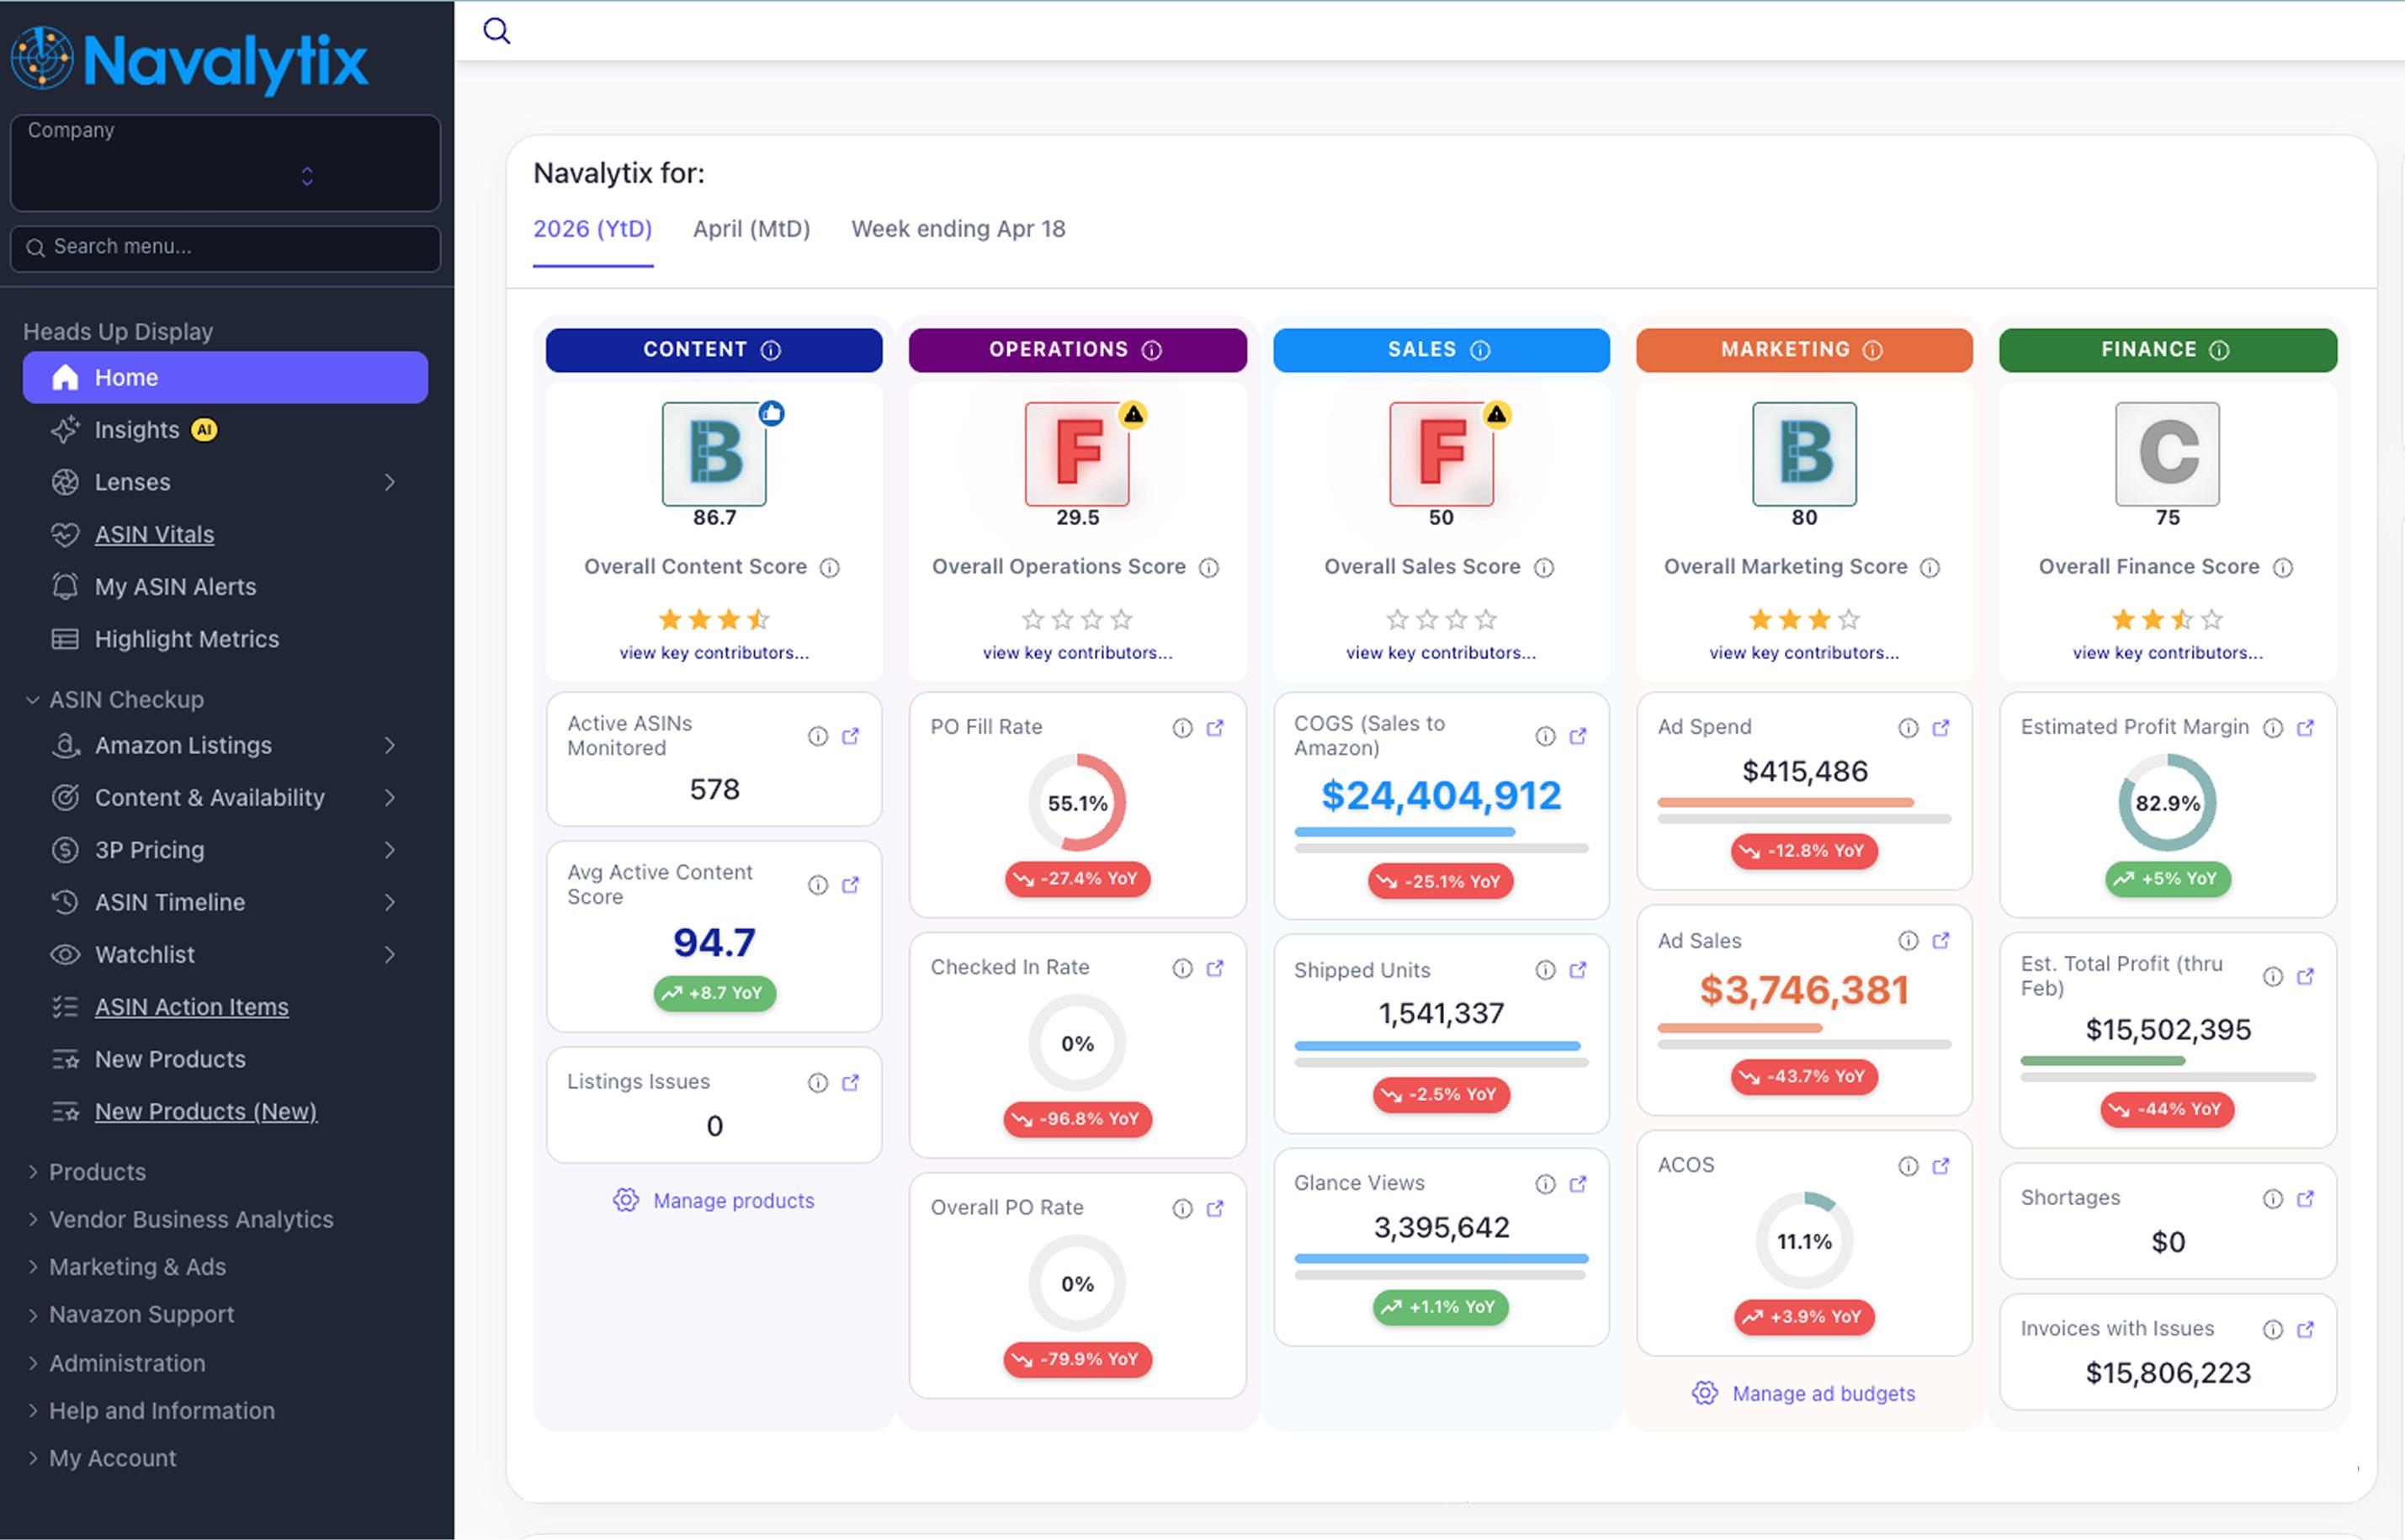The width and height of the screenshot is (2405, 1540).
Task: Click the Navalytix logo
Action: tap(190, 60)
